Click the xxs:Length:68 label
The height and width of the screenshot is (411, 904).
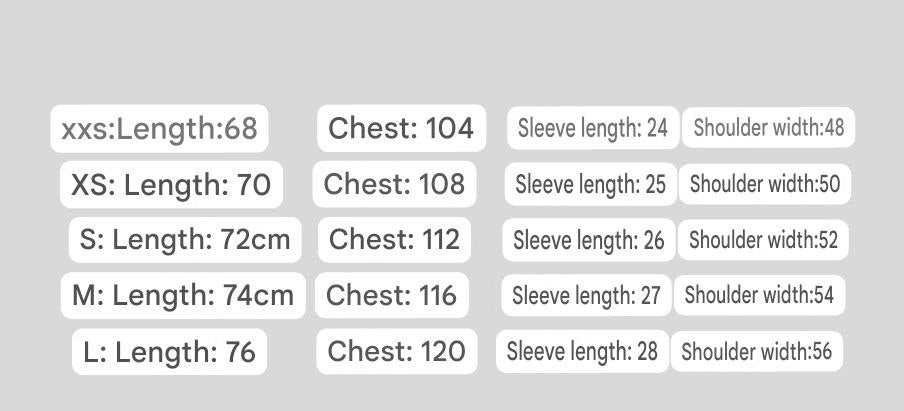coord(159,129)
